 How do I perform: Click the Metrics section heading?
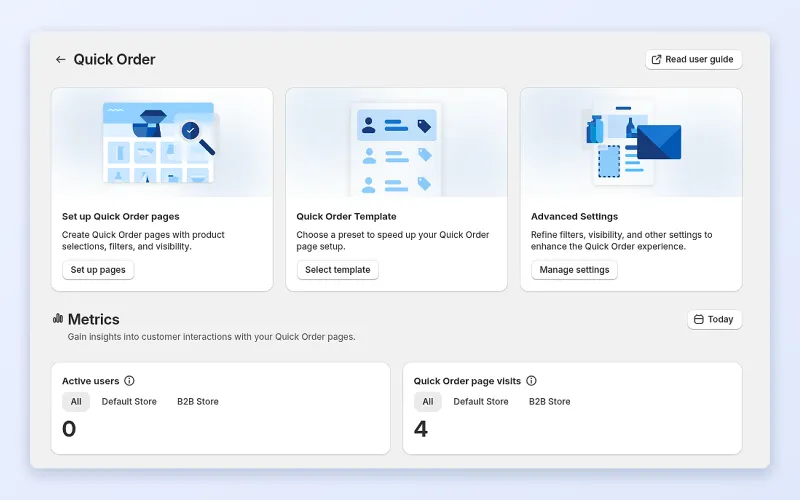pyautogui.click(x=93, y=319)
